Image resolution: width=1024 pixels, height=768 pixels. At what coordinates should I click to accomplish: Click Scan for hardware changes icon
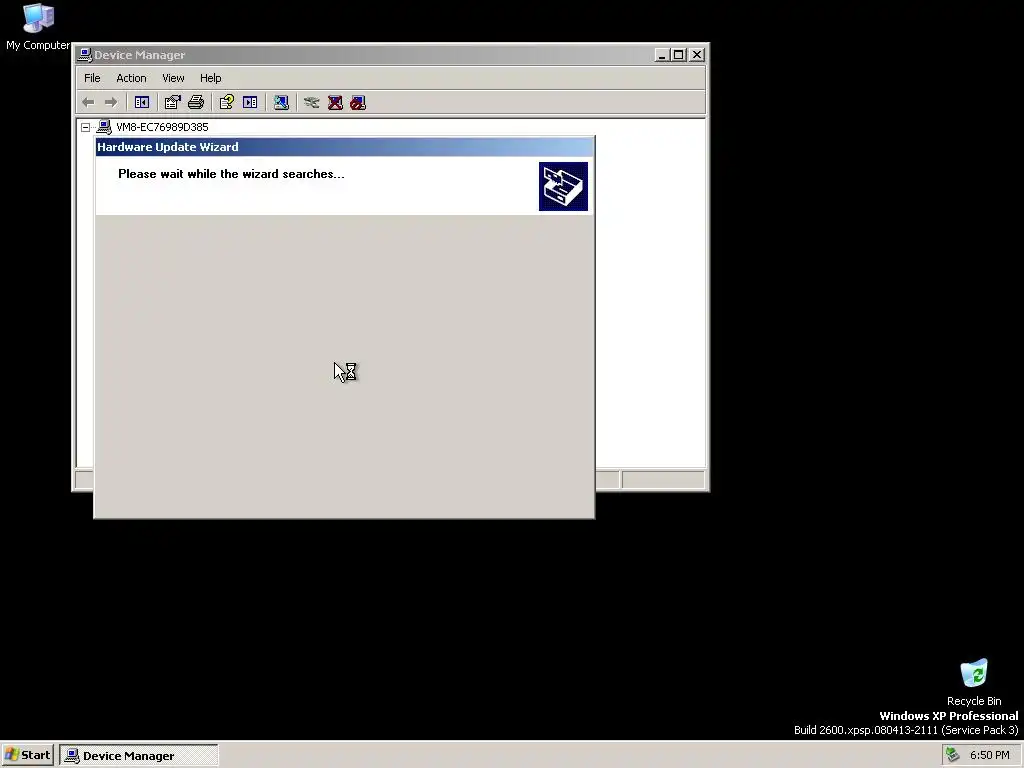[281, 103]
